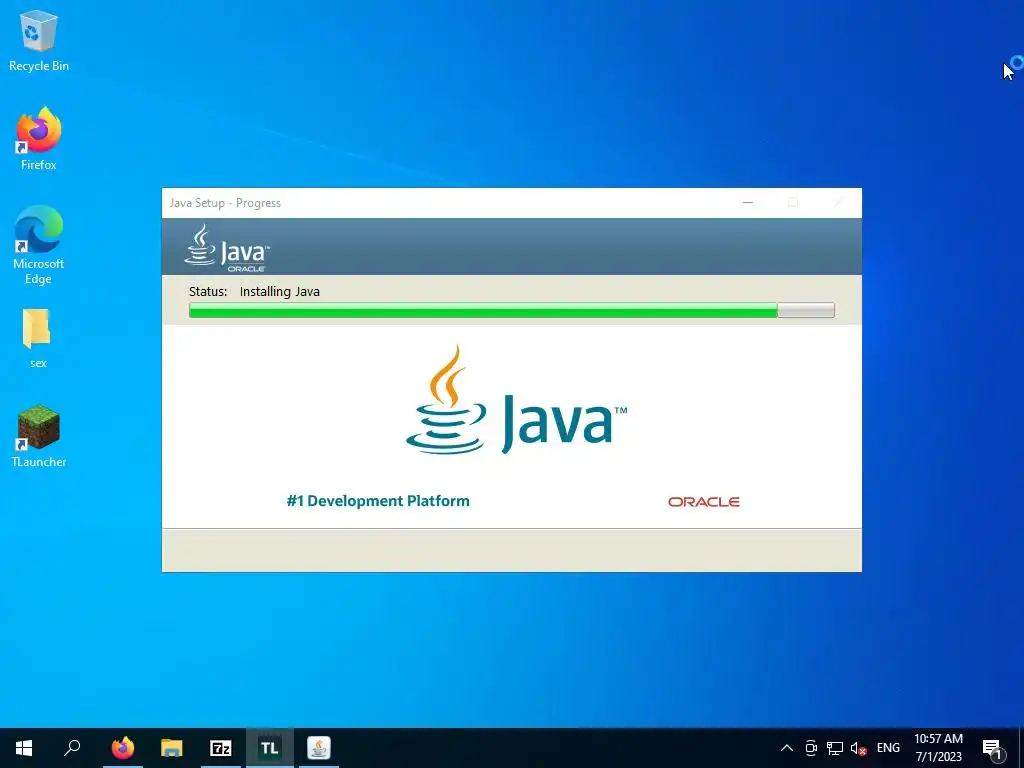The image size is (1024, 768).
Task: Click the Java installation progress bar
Action: coord(511,310)
